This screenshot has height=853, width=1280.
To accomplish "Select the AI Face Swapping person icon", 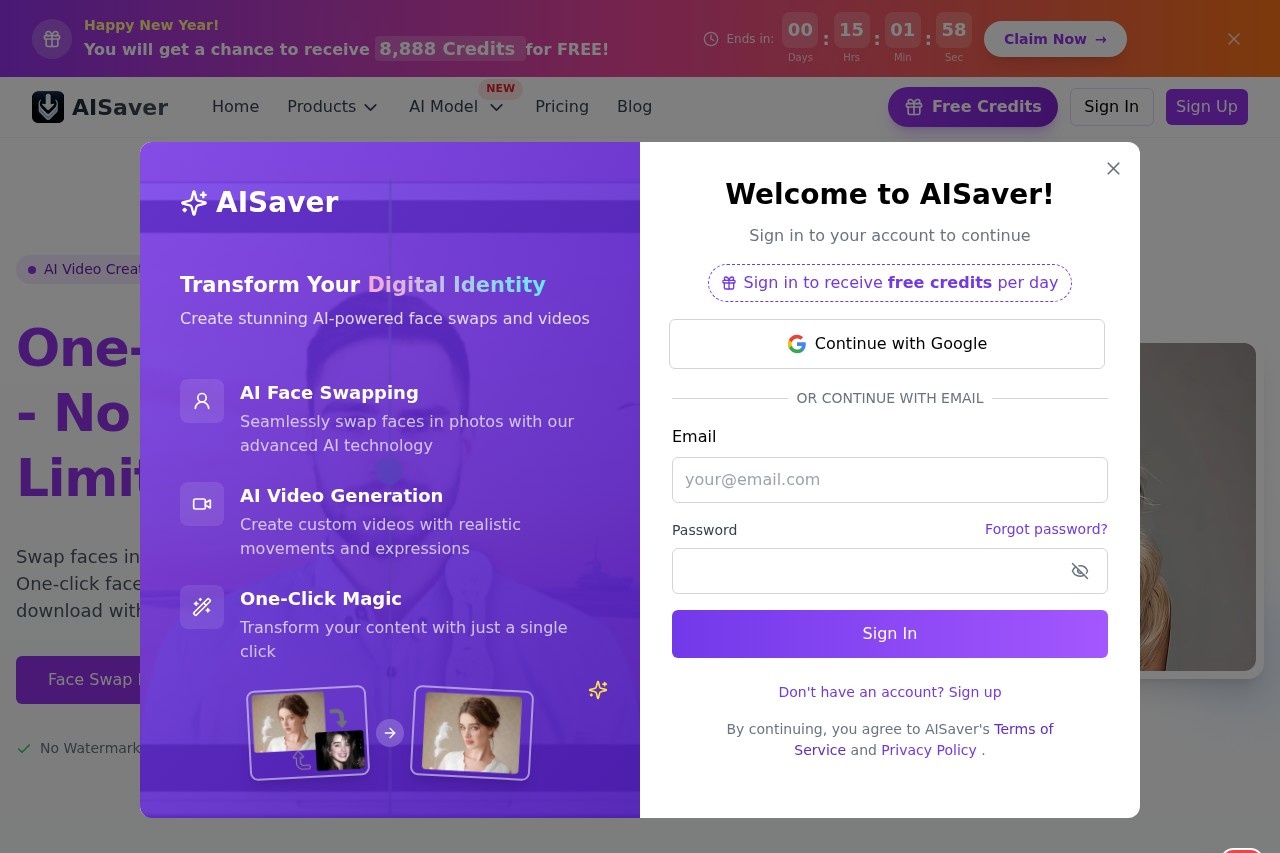I will pos(202,401).
